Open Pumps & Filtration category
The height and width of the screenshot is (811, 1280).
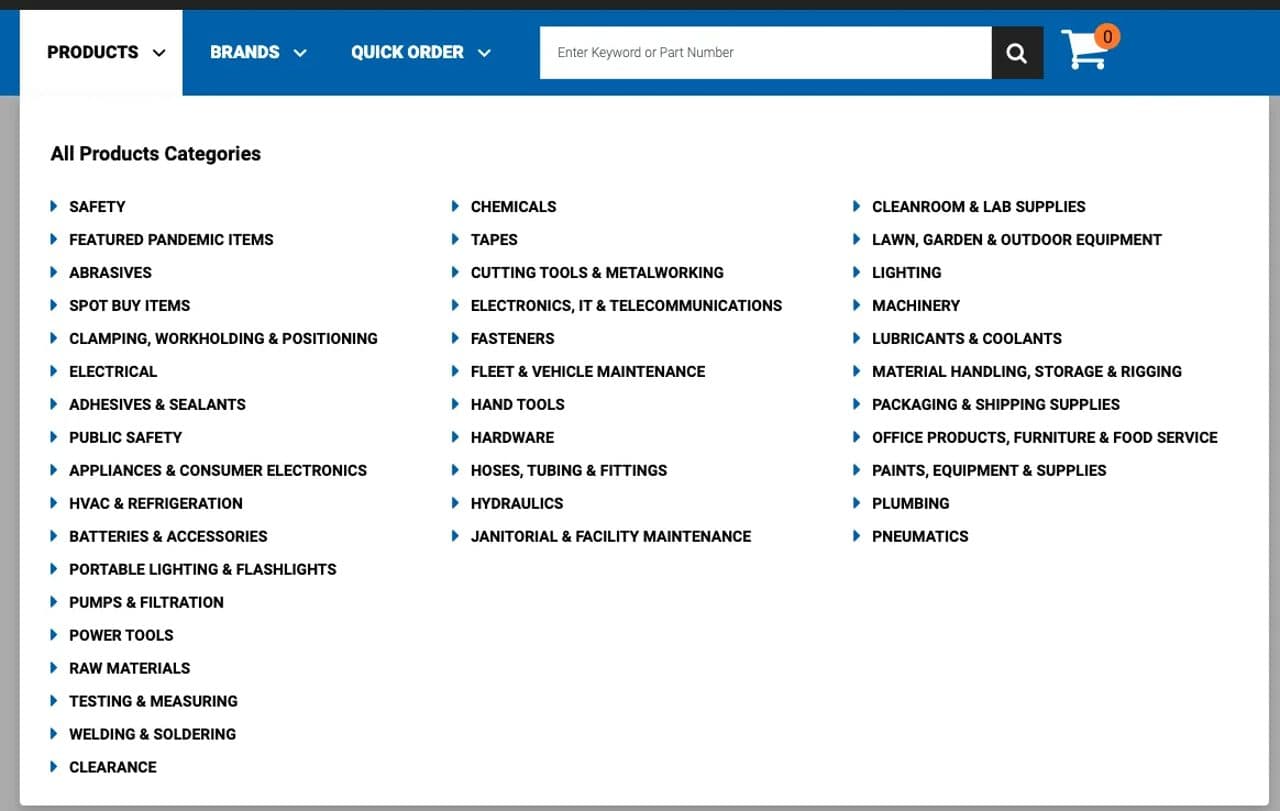click(146, 603)
